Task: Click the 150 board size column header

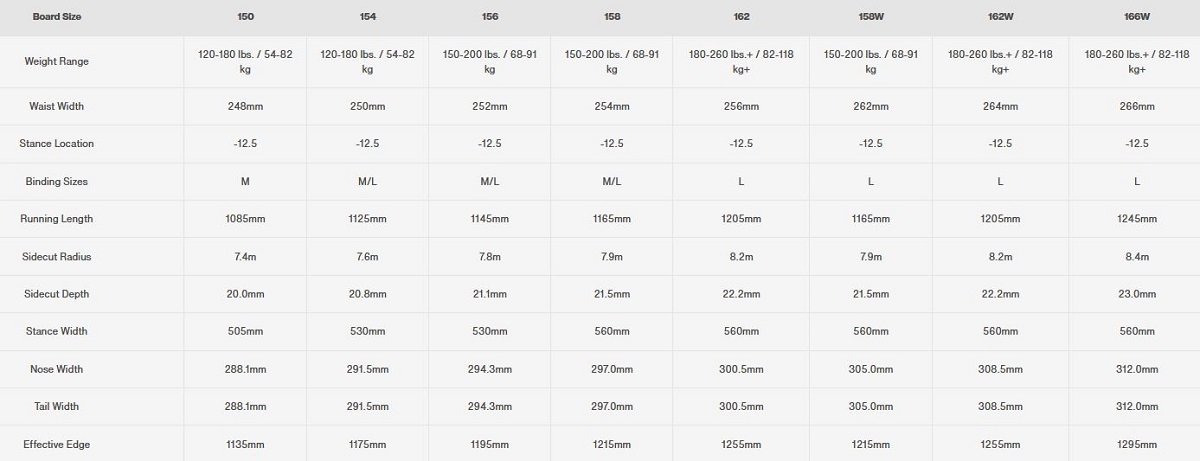Action: click(245, 17)
